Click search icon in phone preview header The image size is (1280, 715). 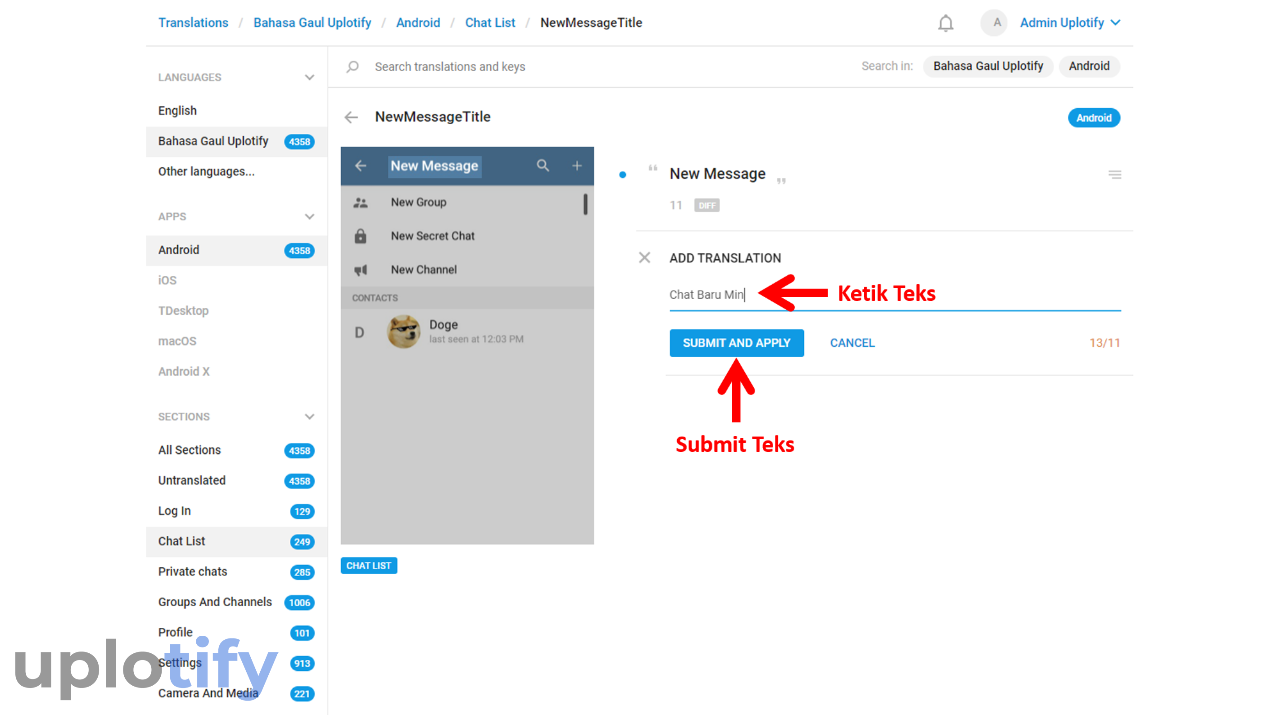tap(543, 166)
